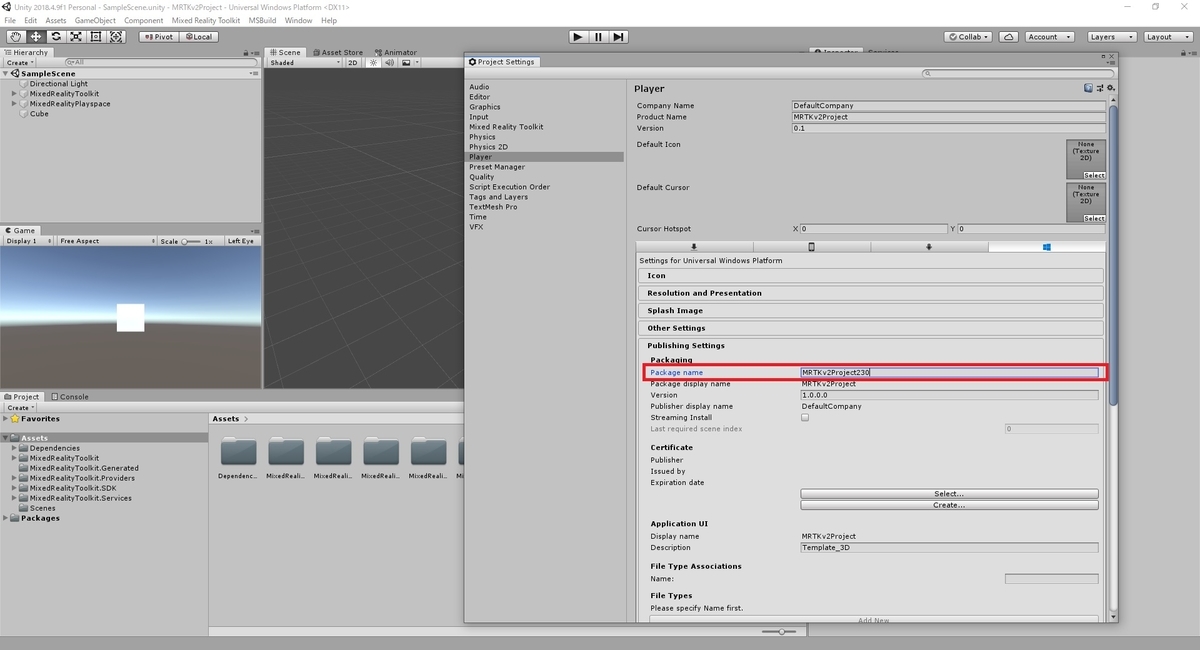Open the Player help book icon
This screenshot has height=650, width=1200.
pyautogui.click(x=1088, y=88)
